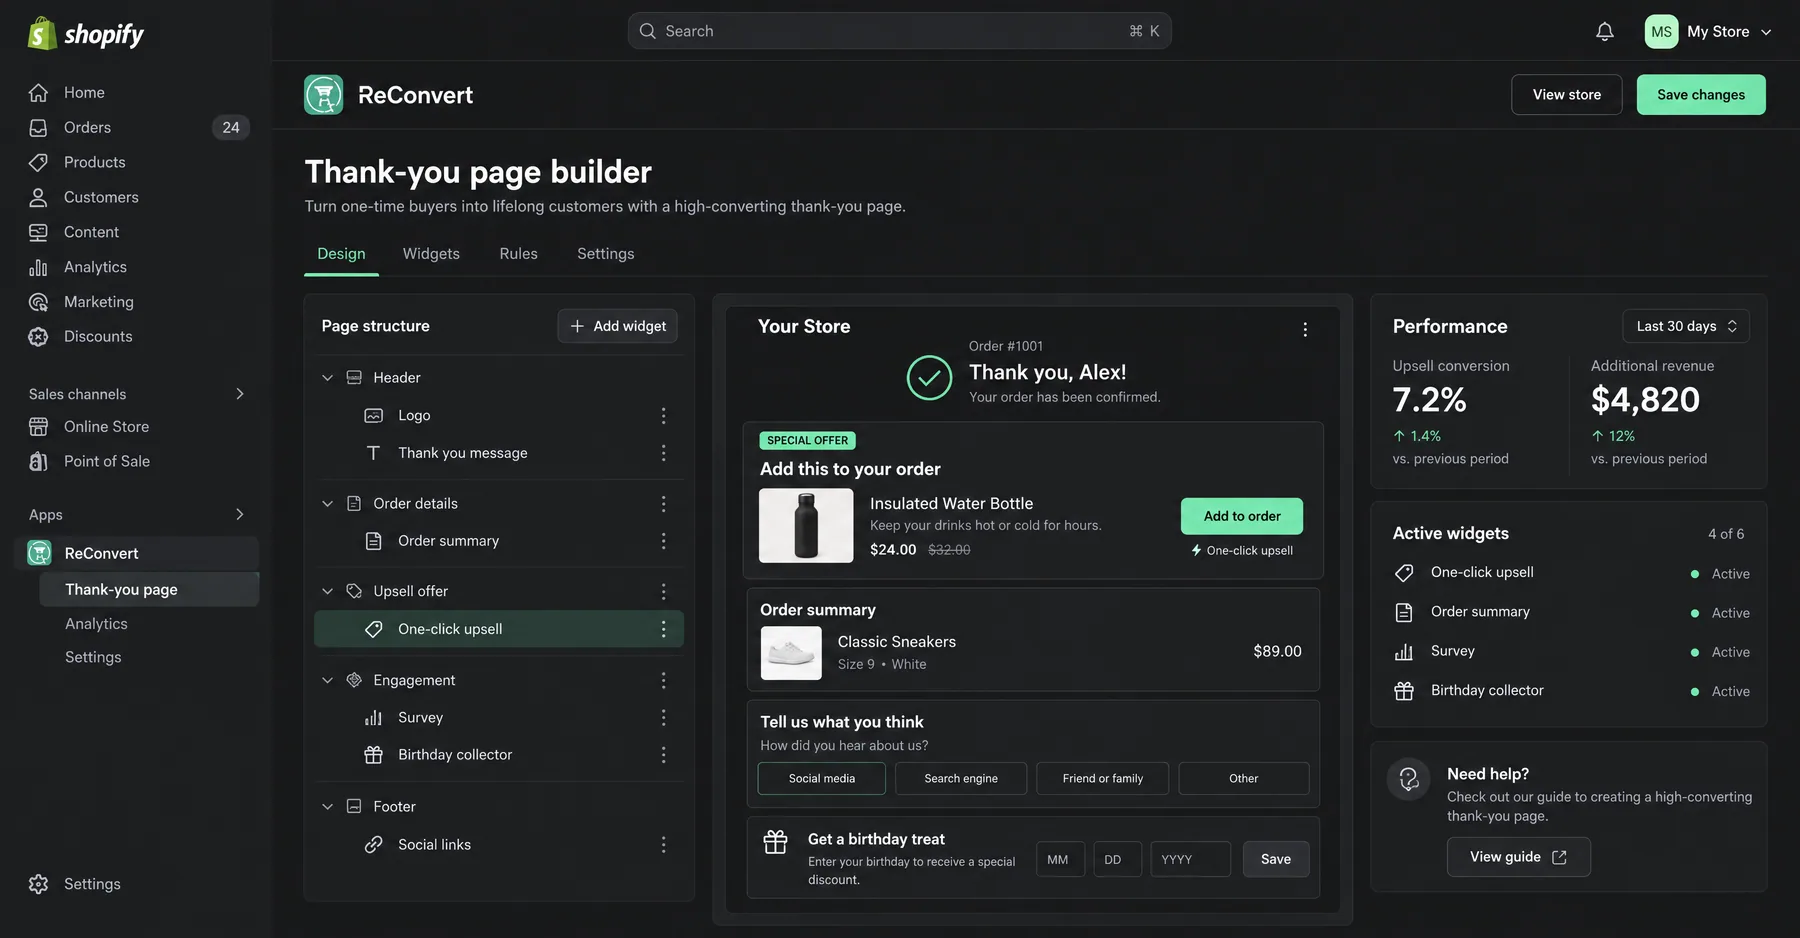Switch to the Widgets tab

point(431,254)
